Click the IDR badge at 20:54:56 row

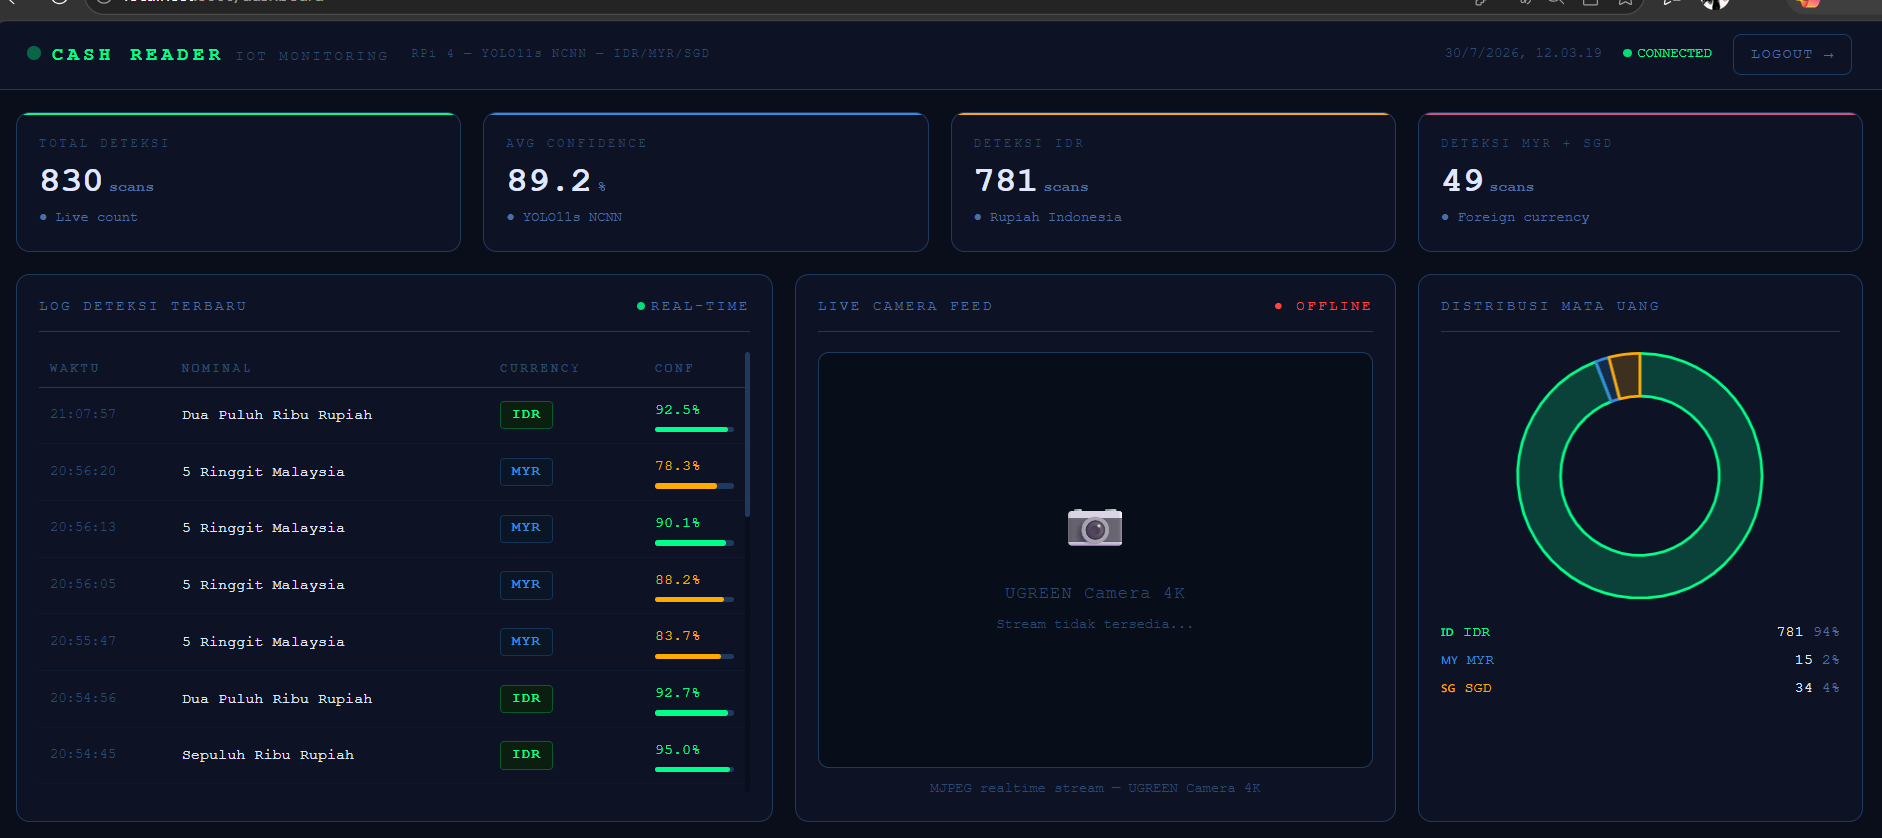click(526, 698)
